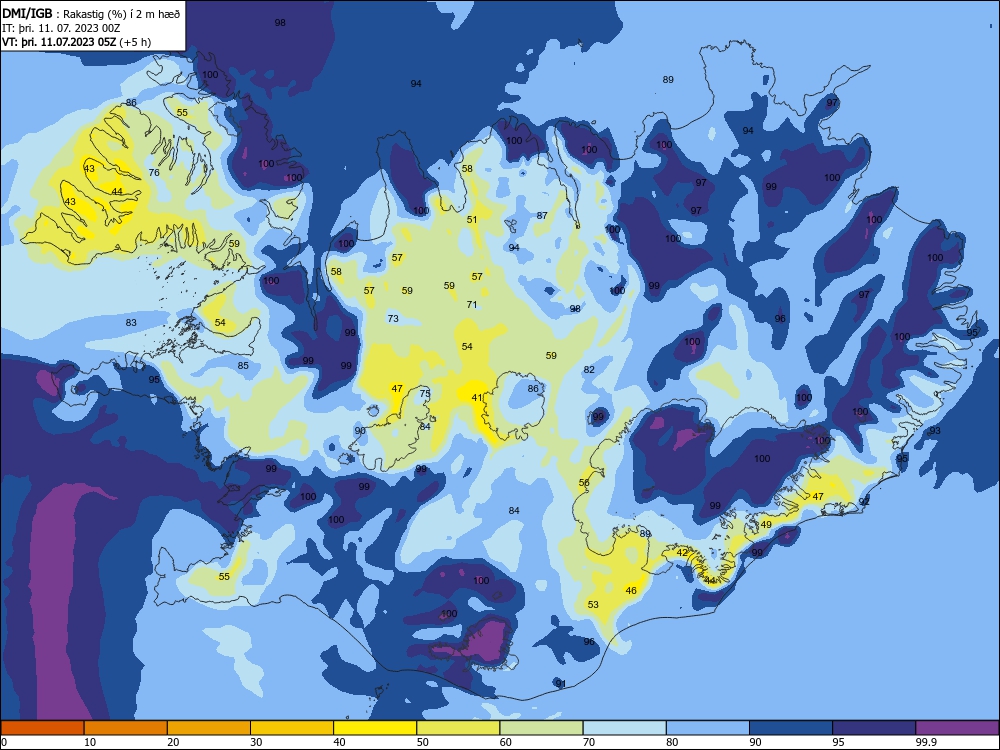Click the pale blue 70–80 legend swatch
This screenshot has width=1000, height=750.
624,728
